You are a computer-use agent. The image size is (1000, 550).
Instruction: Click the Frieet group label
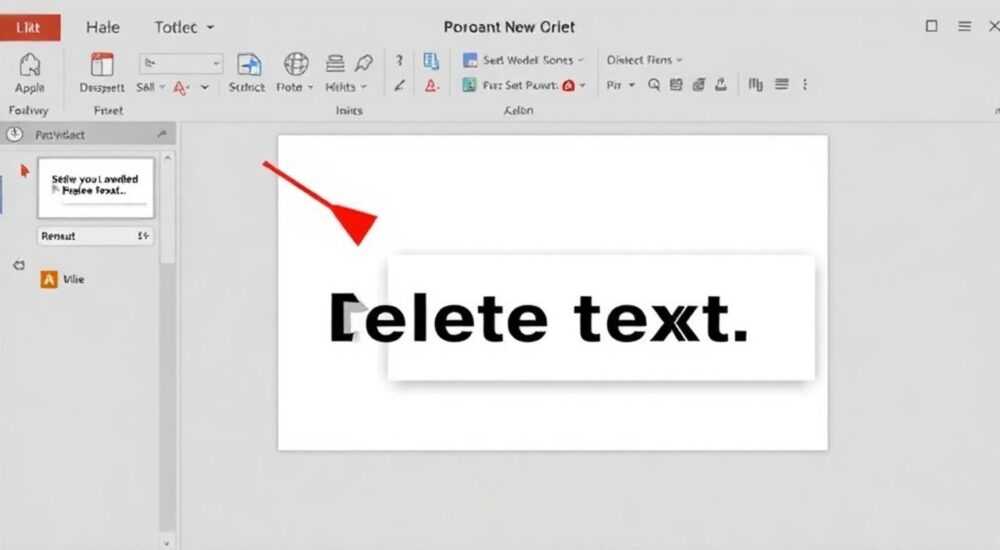[108, 110]
